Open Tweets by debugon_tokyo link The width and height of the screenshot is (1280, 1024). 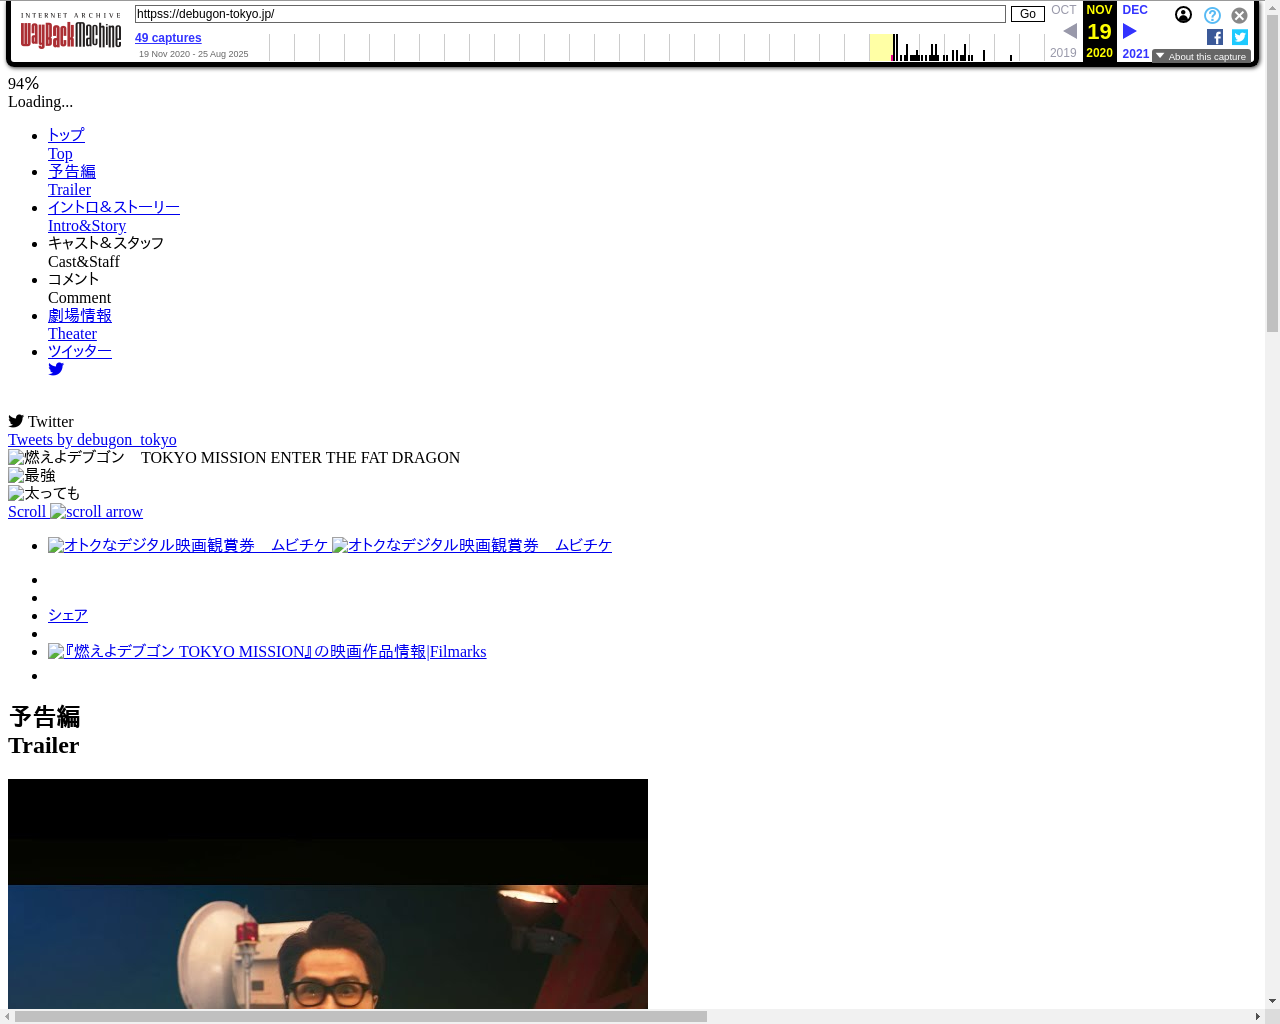click(x=92, y=440)
